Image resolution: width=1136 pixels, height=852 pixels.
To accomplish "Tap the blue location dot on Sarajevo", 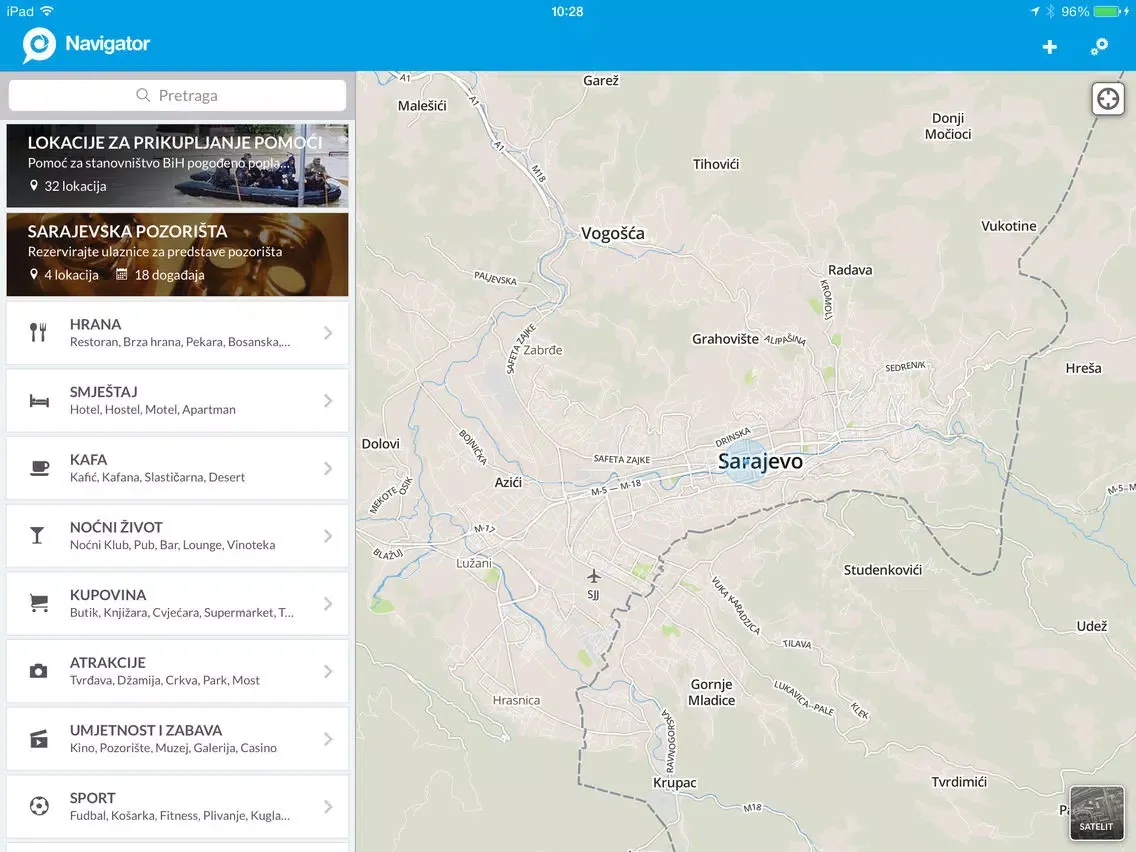I will tap(744, 461).
